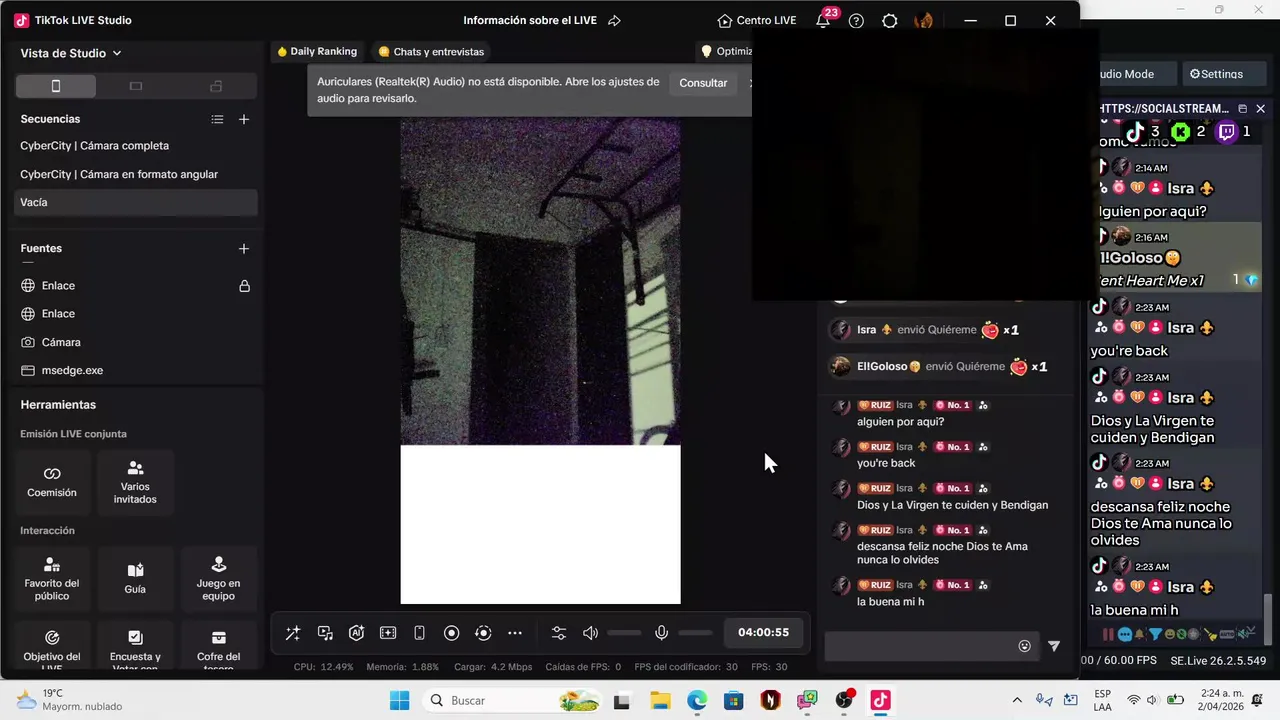Click the camera preview in the canvas
Viewport: 1280px width, 720px height.
click(540, 282)
